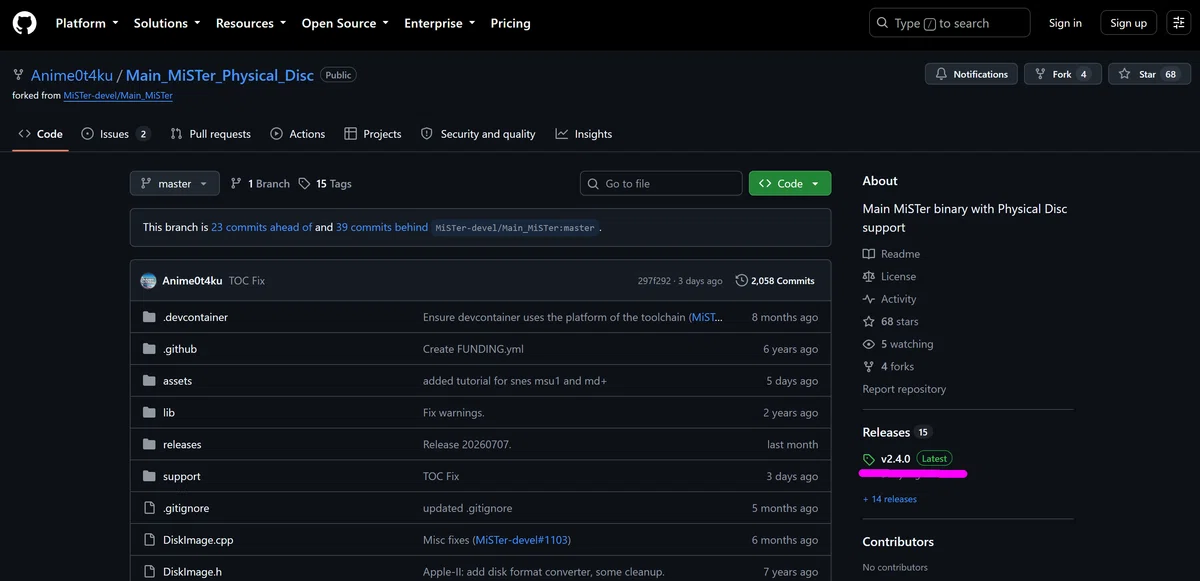Switch to the Actions tab
Screen dimensions: 1200x581
coord(298,134)
